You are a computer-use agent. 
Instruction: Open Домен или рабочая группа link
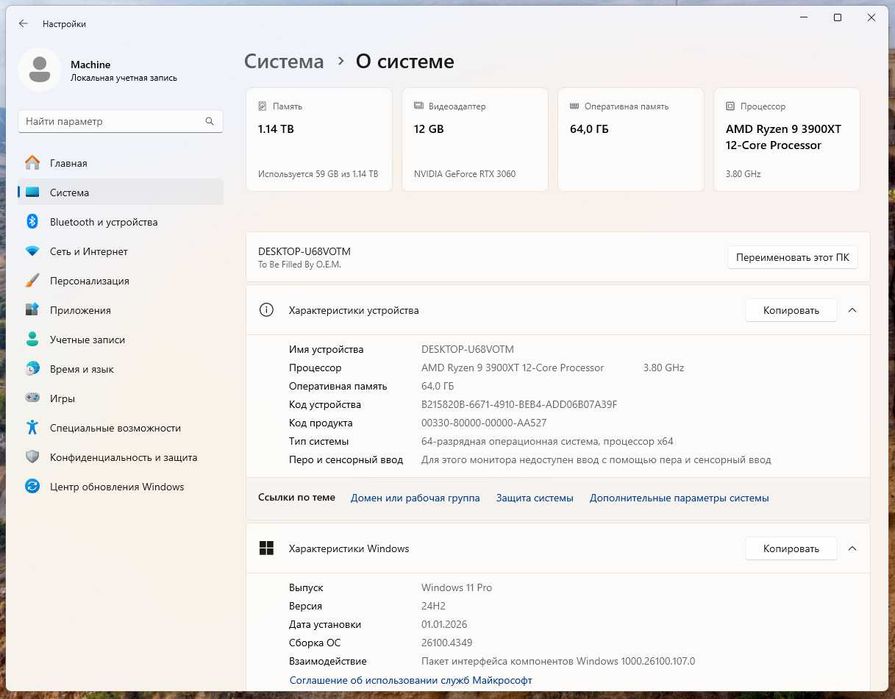(x=415, y=498)
